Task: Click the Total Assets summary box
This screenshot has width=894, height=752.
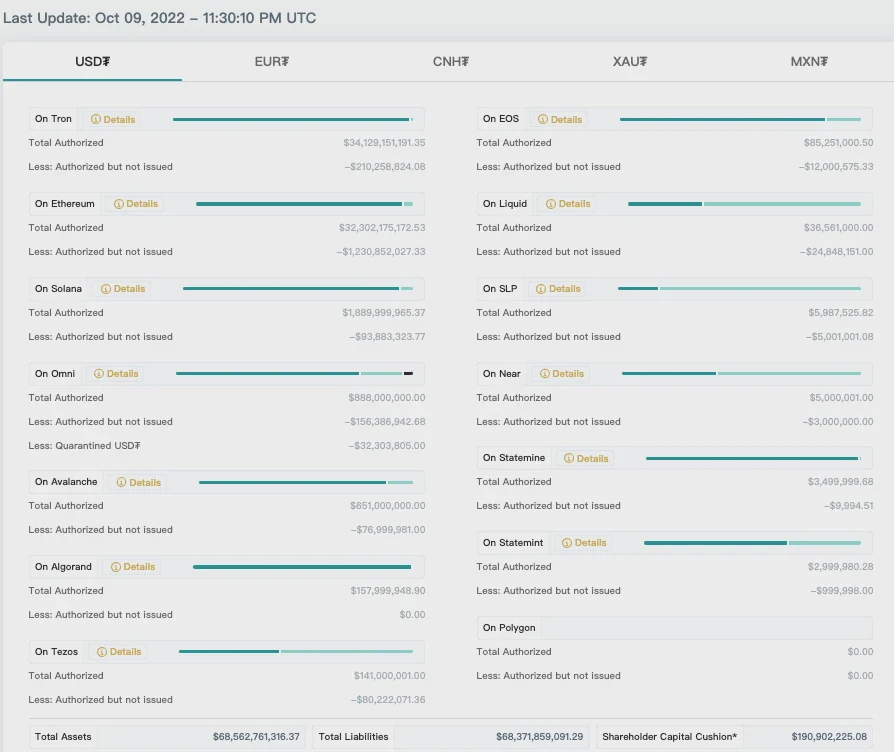Action: coord(167,737)
